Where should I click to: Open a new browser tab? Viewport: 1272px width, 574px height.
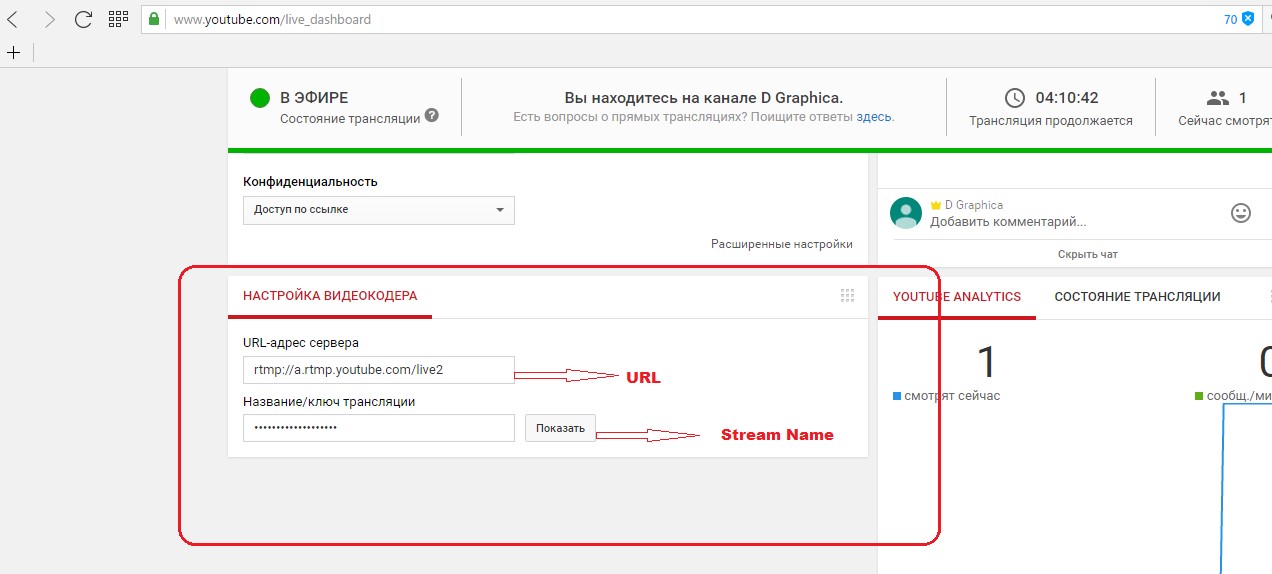(x=13, y=52)
